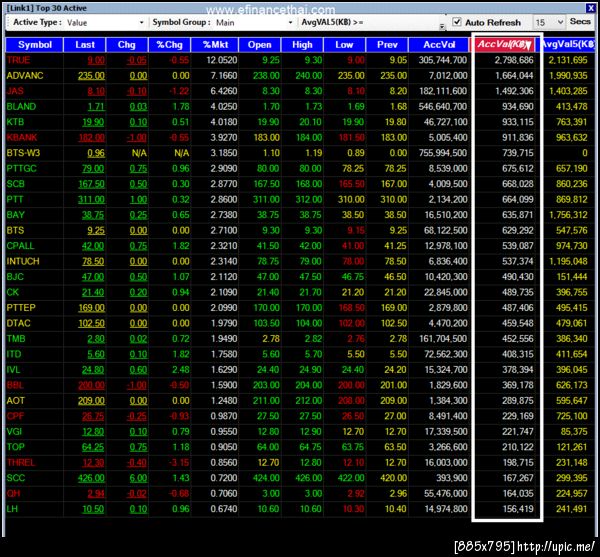Viewport: 600px width, 557px height.
Task: Select the CPALL symbol
Action: [x=20, y=246]
